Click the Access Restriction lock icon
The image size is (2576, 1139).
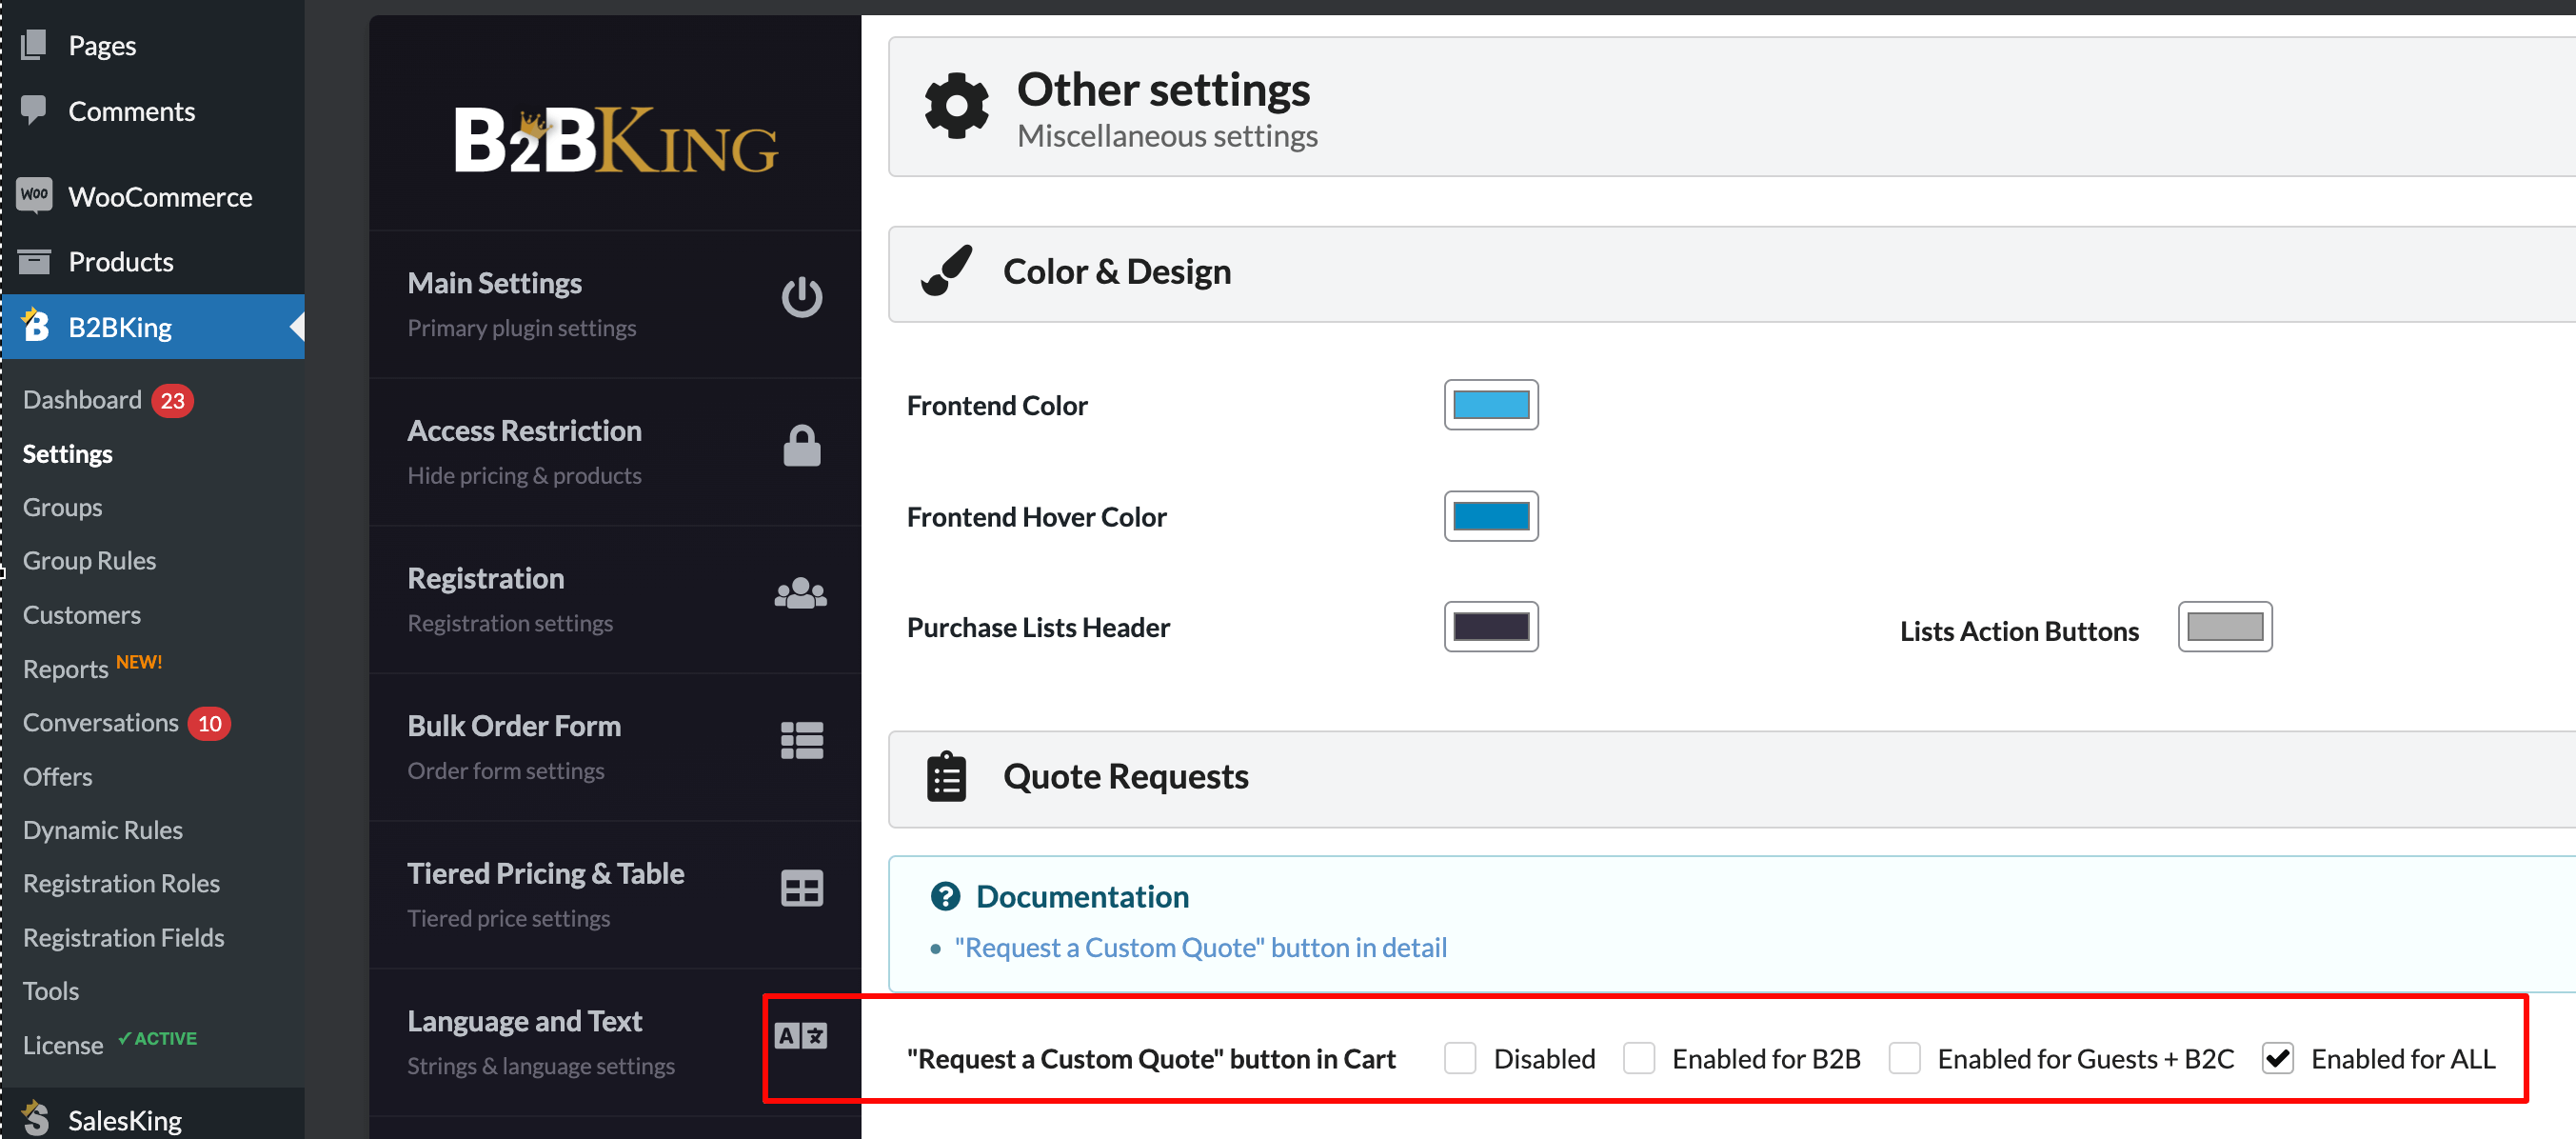[x=802, y=444]
